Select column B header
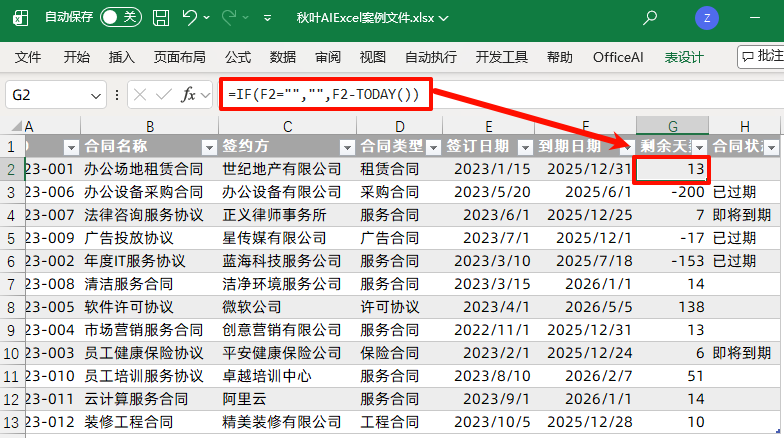Image resolution: width=784 pixels, height=438 pixels. pyautogui.click(x=150, y=126)
